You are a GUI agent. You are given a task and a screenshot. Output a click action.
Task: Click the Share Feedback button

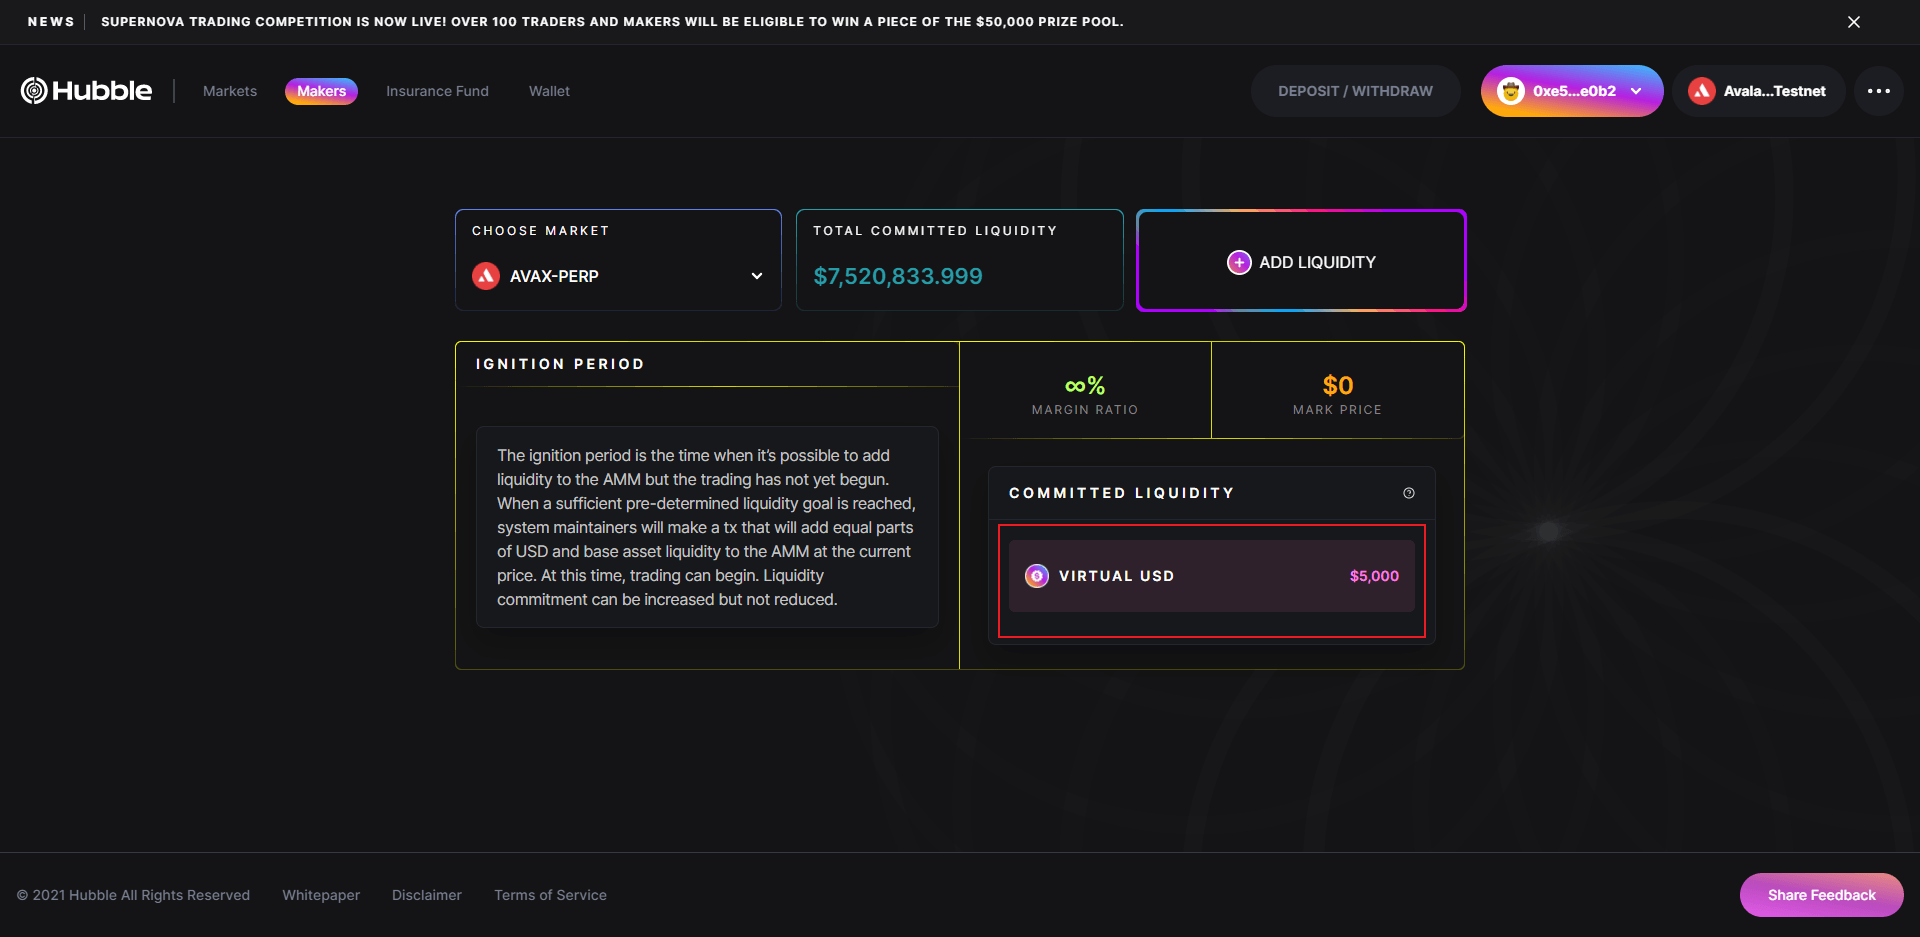click(x=1821, y=895)
